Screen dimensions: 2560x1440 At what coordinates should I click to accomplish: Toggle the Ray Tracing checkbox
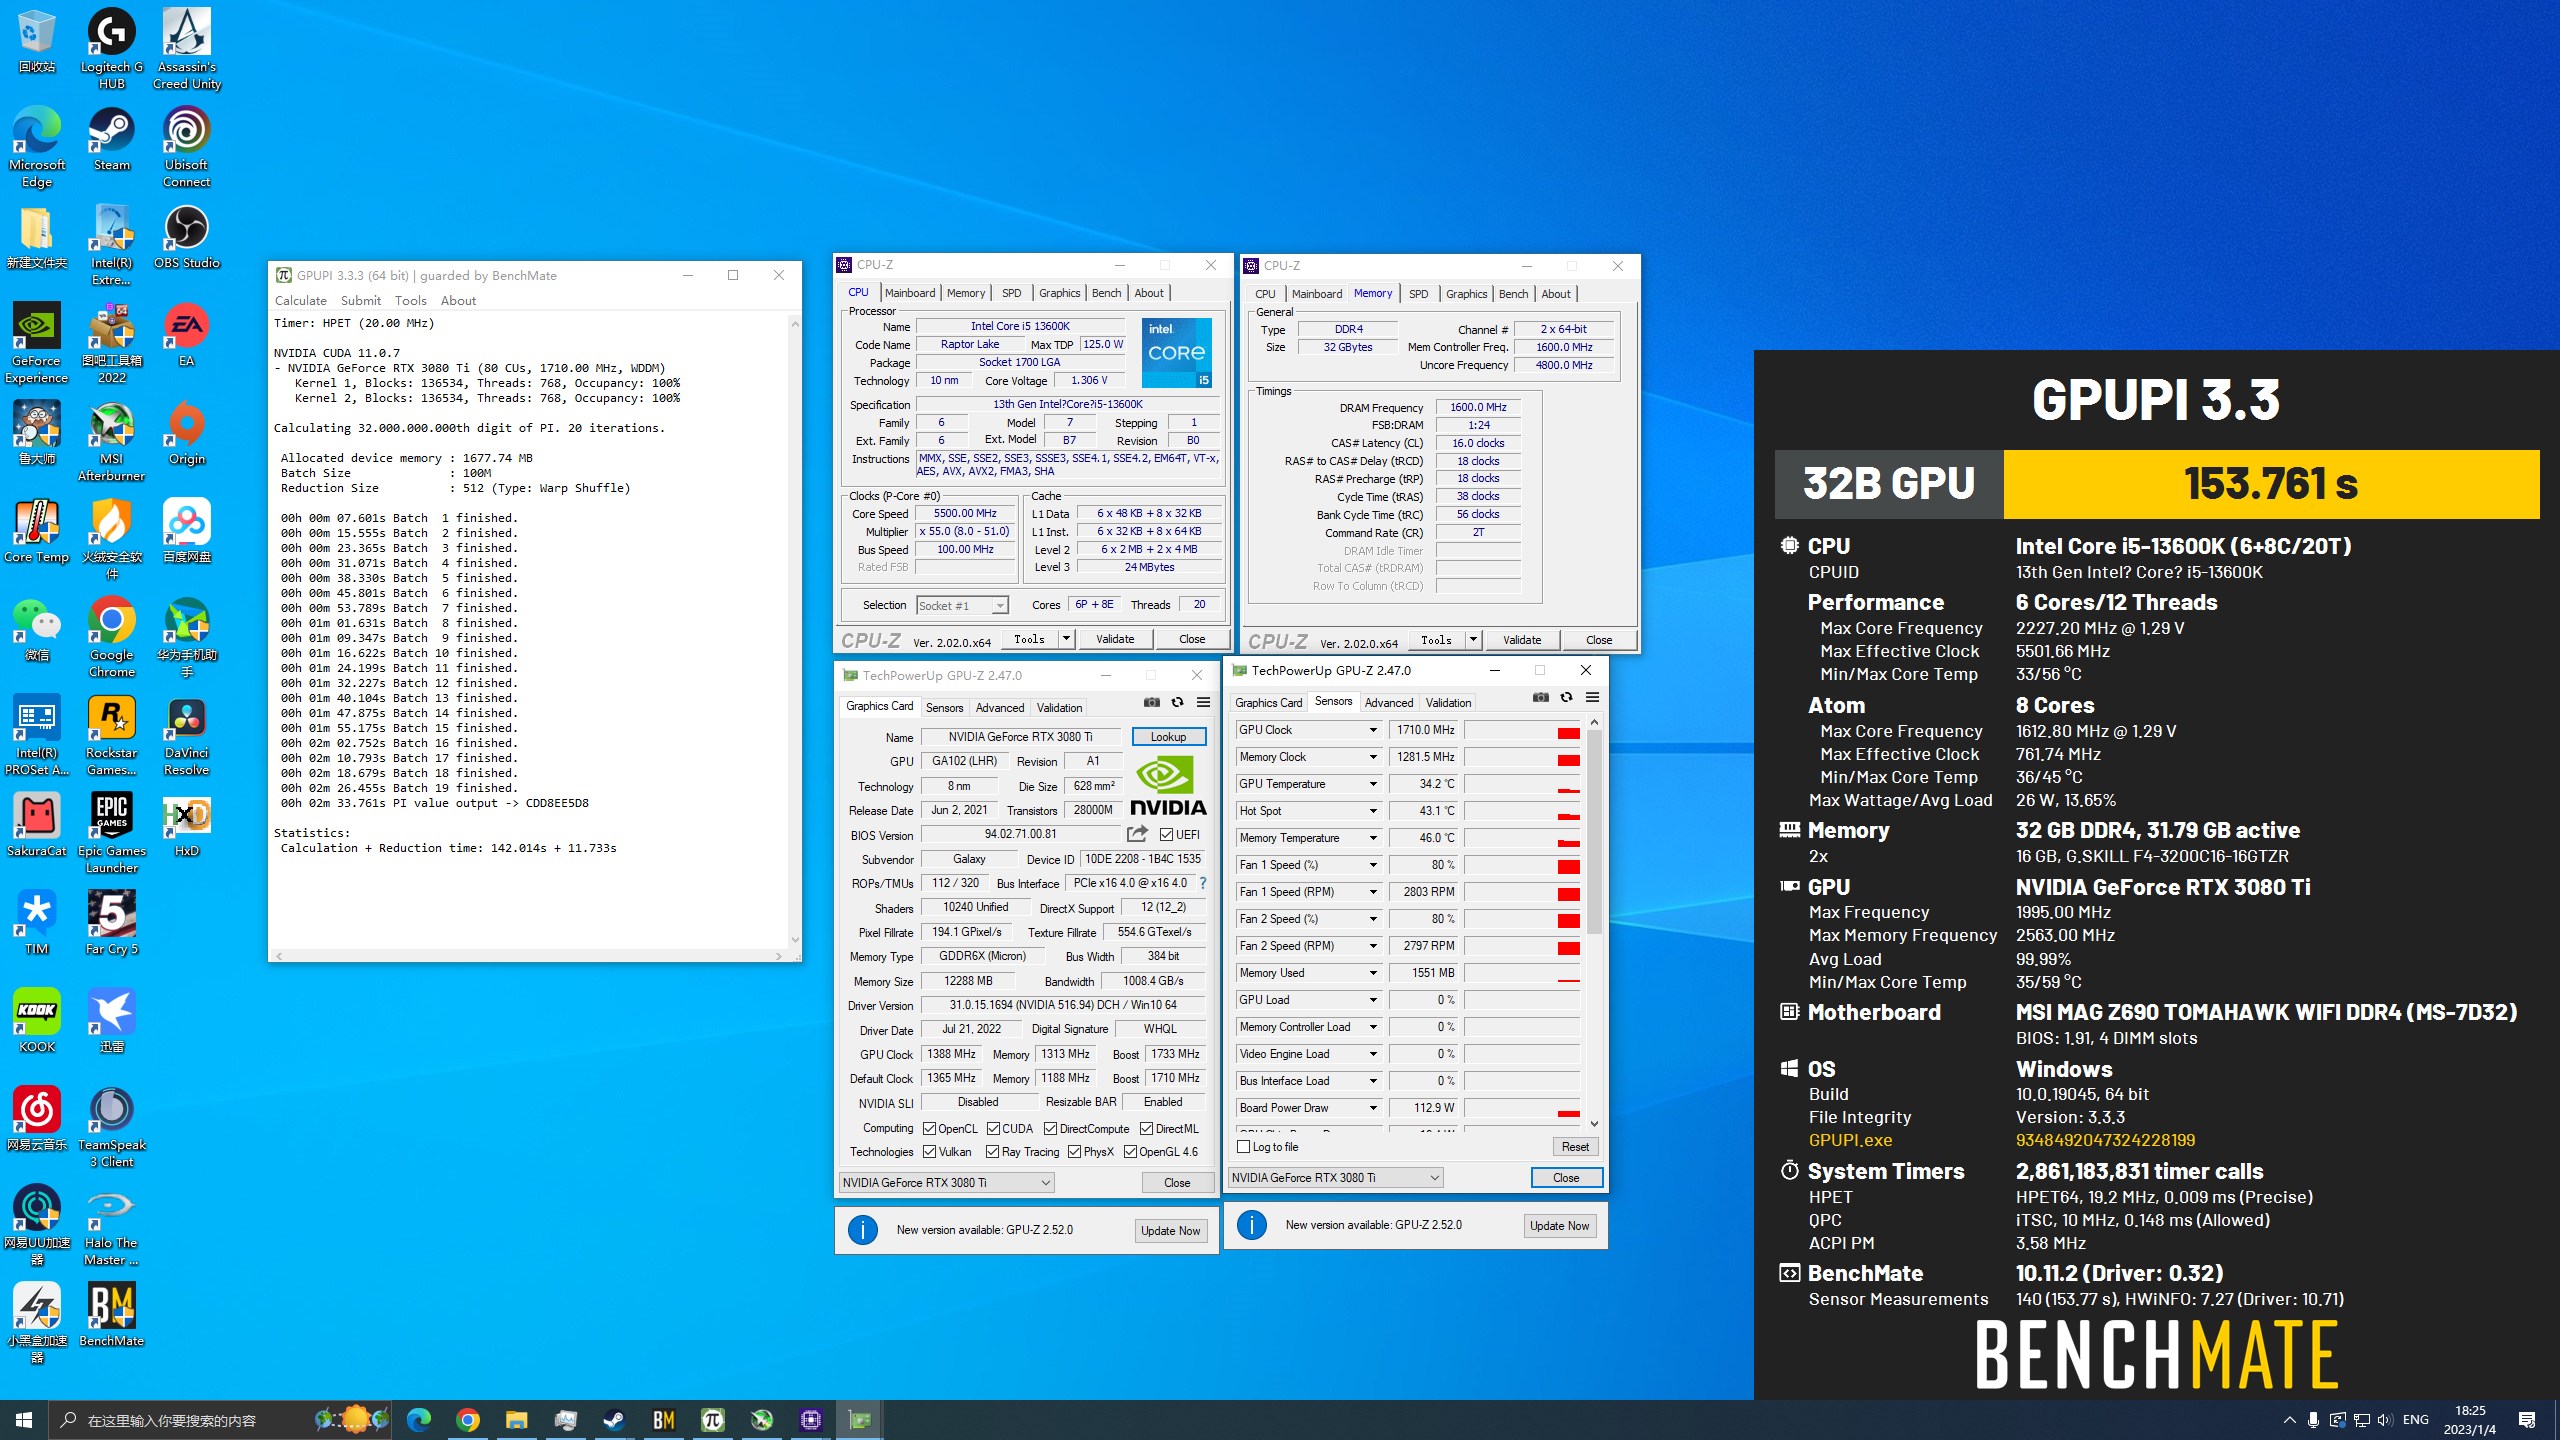[x=992, y=1152]
